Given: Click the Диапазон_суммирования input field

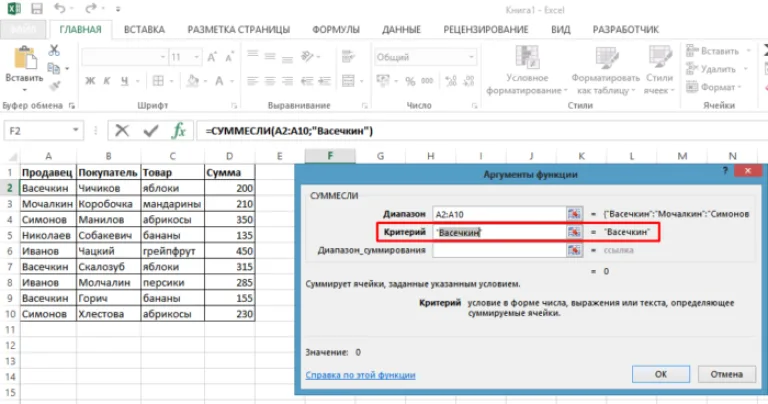Looking at the screenshot, I should tap(499, 250).
